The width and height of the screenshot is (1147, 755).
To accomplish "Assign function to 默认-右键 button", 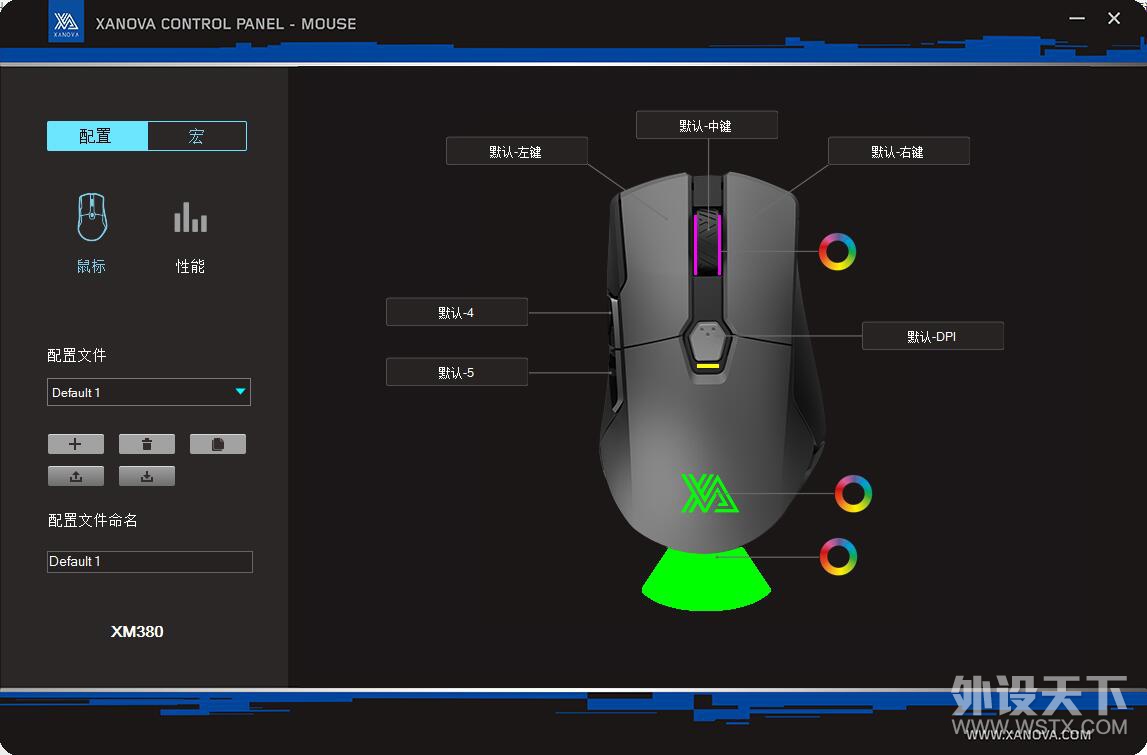I will click(898, 151).
